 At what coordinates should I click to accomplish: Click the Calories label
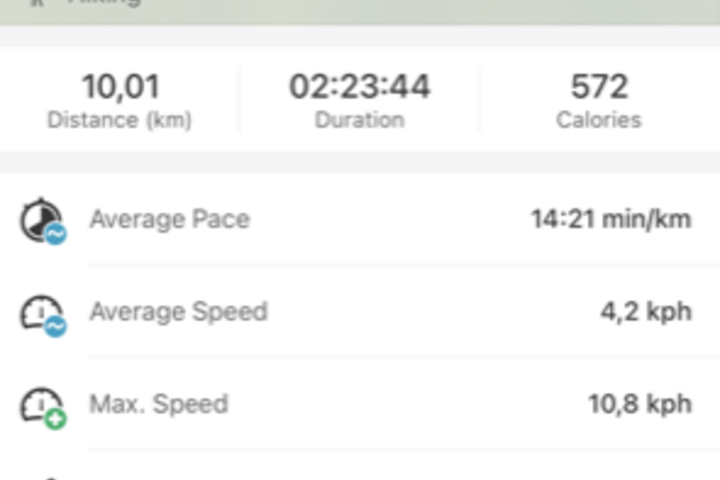pyautogui.click(x=599, y=120)
